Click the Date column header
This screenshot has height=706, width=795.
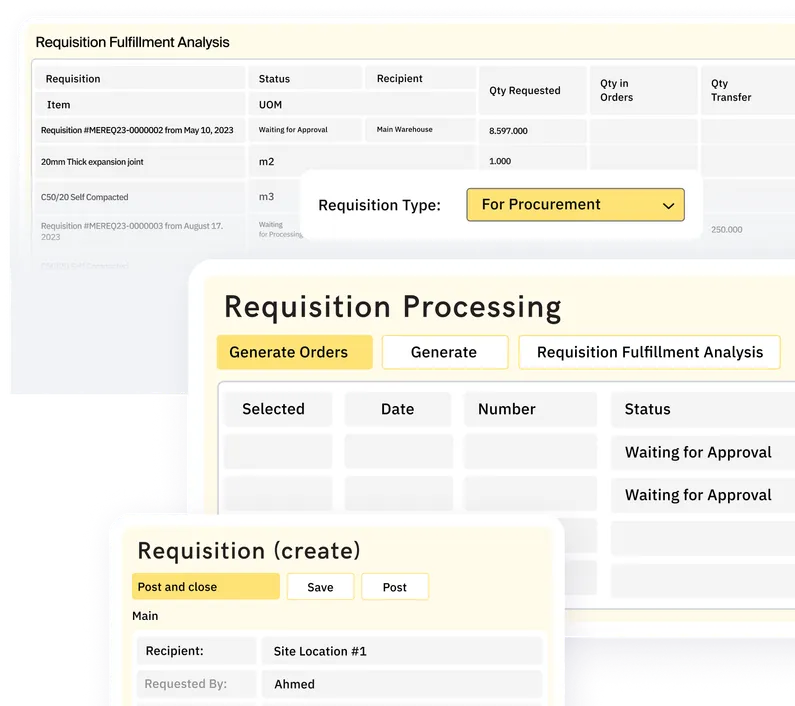point(398,409)
